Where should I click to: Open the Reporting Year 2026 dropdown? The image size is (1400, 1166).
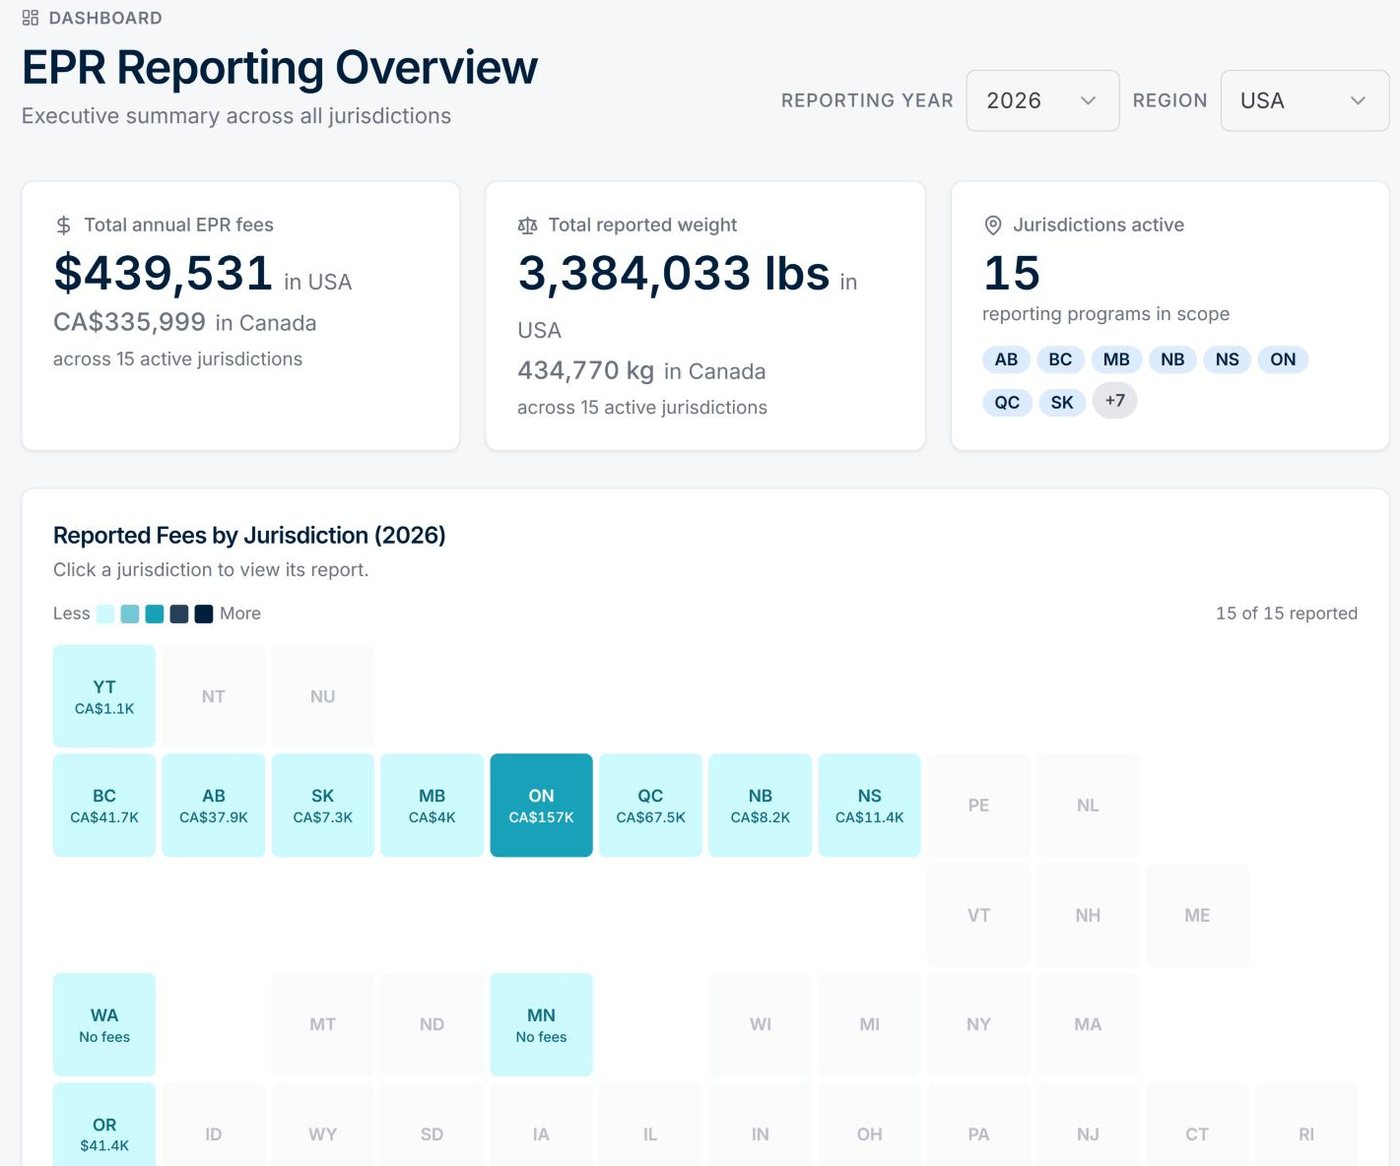[x=1042, y=101]
